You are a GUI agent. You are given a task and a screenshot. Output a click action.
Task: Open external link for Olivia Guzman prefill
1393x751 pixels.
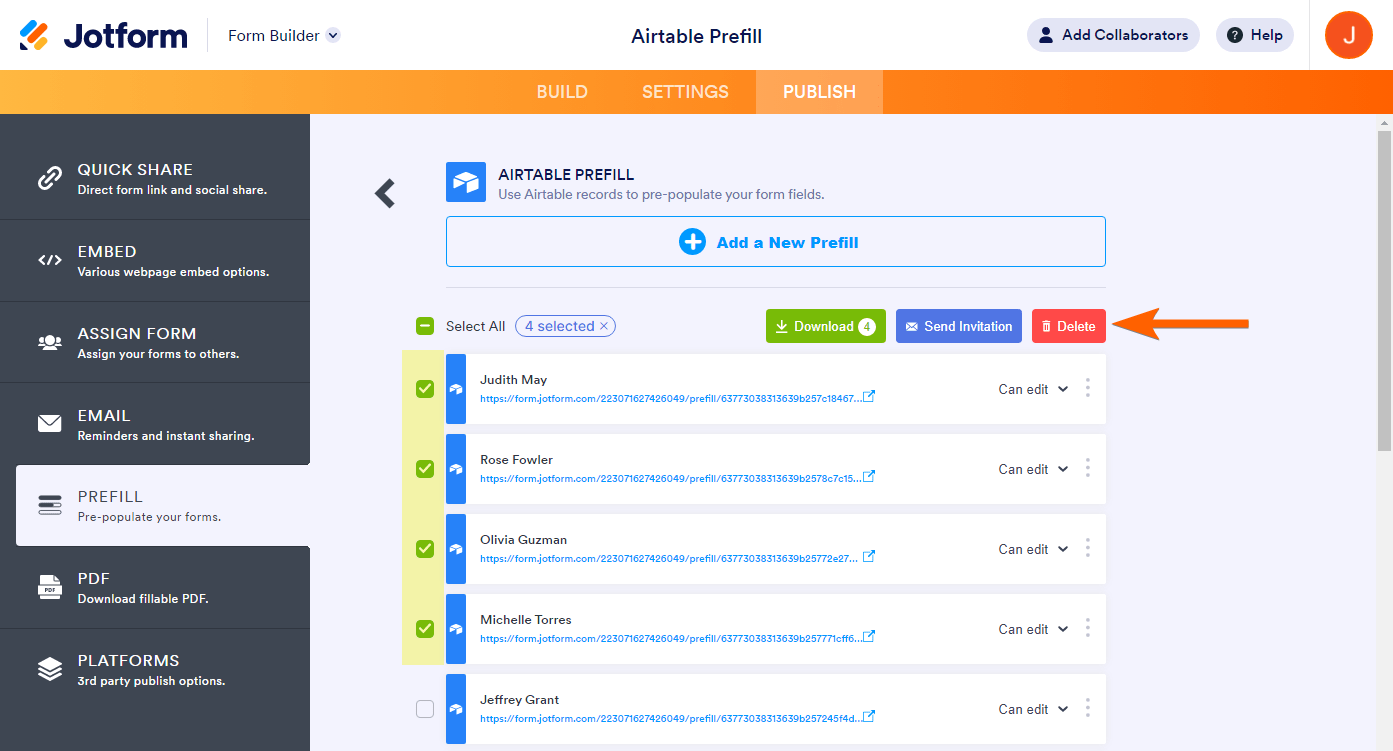tap(869, 557)
